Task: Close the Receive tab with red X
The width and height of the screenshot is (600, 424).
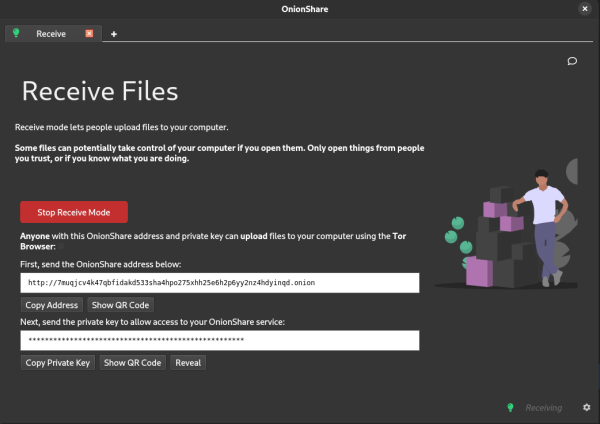Action: 89,33
